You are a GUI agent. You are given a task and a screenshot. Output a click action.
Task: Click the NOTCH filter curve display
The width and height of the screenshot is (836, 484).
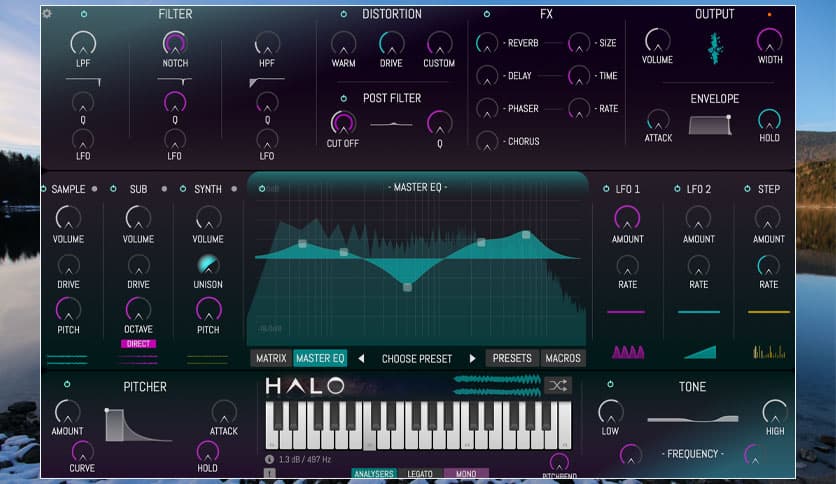click(x=175, y=81)
